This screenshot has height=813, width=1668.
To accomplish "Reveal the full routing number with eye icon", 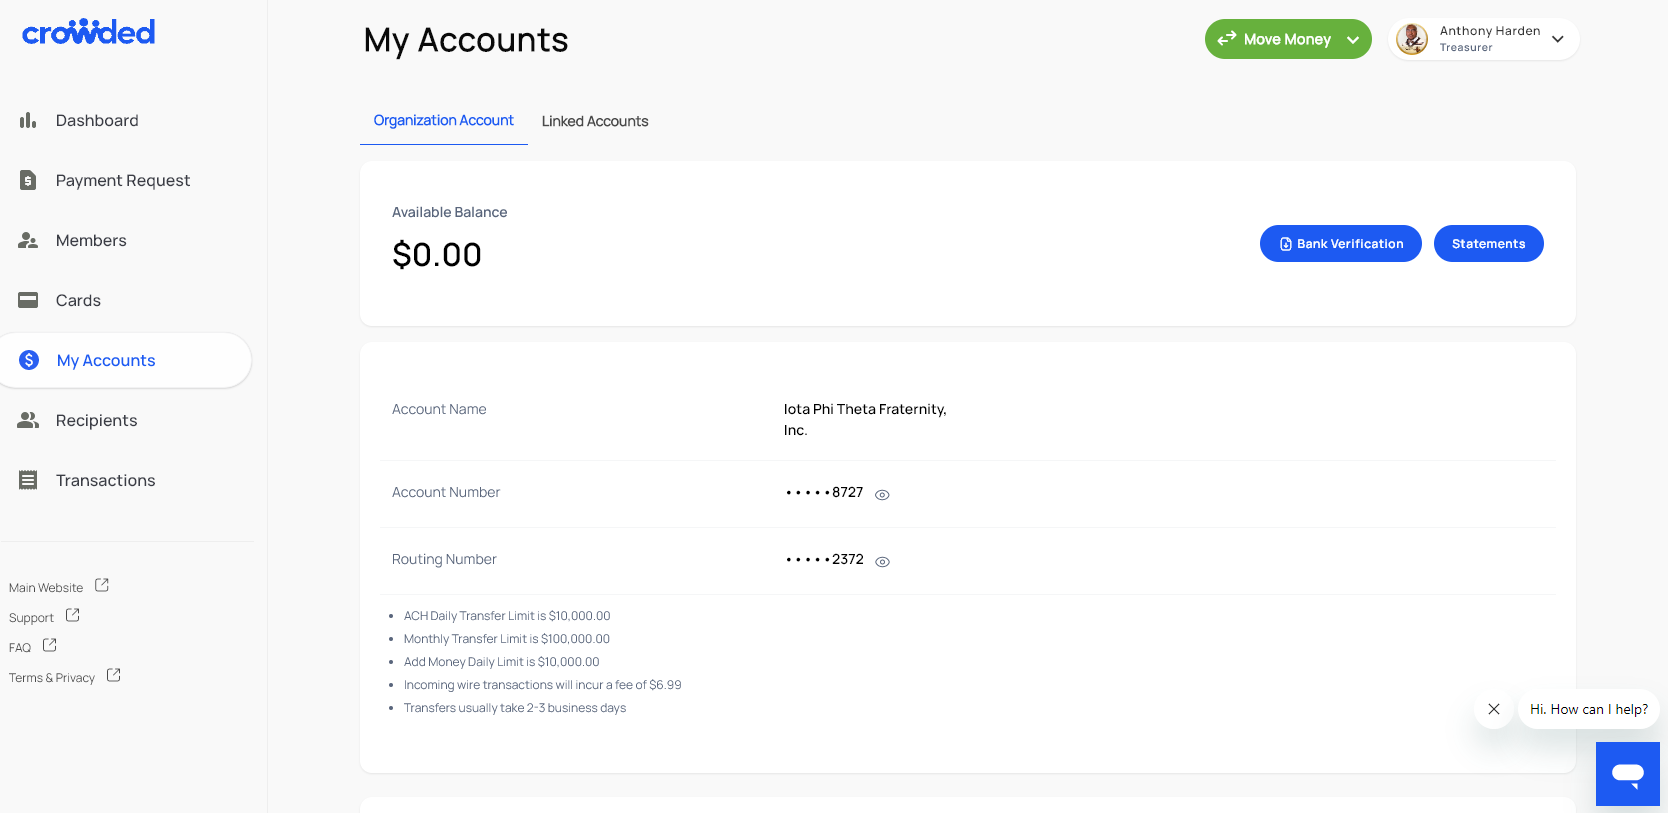I will coord(882,561).
